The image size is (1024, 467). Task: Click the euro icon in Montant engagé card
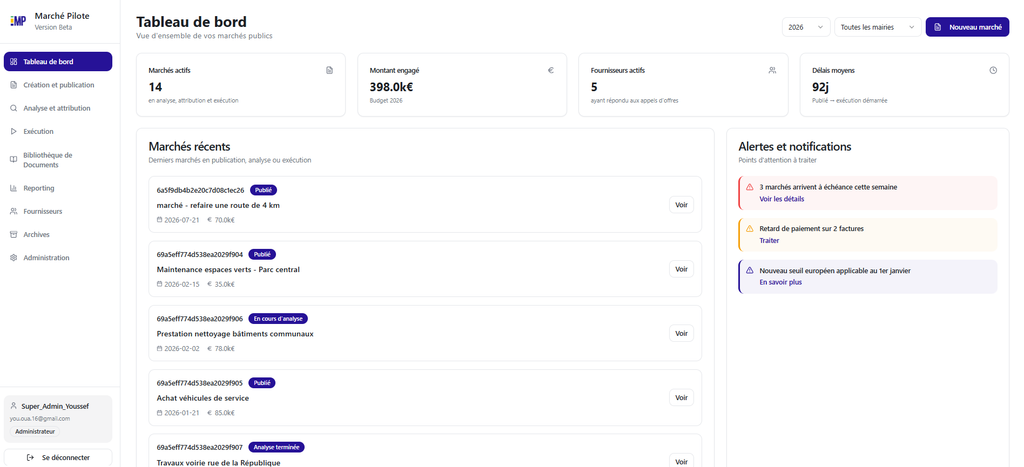coord(551,71)
